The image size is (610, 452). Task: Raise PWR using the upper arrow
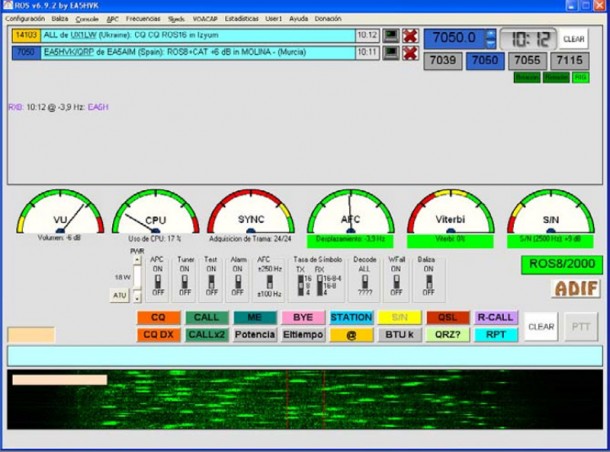(137, 259)
